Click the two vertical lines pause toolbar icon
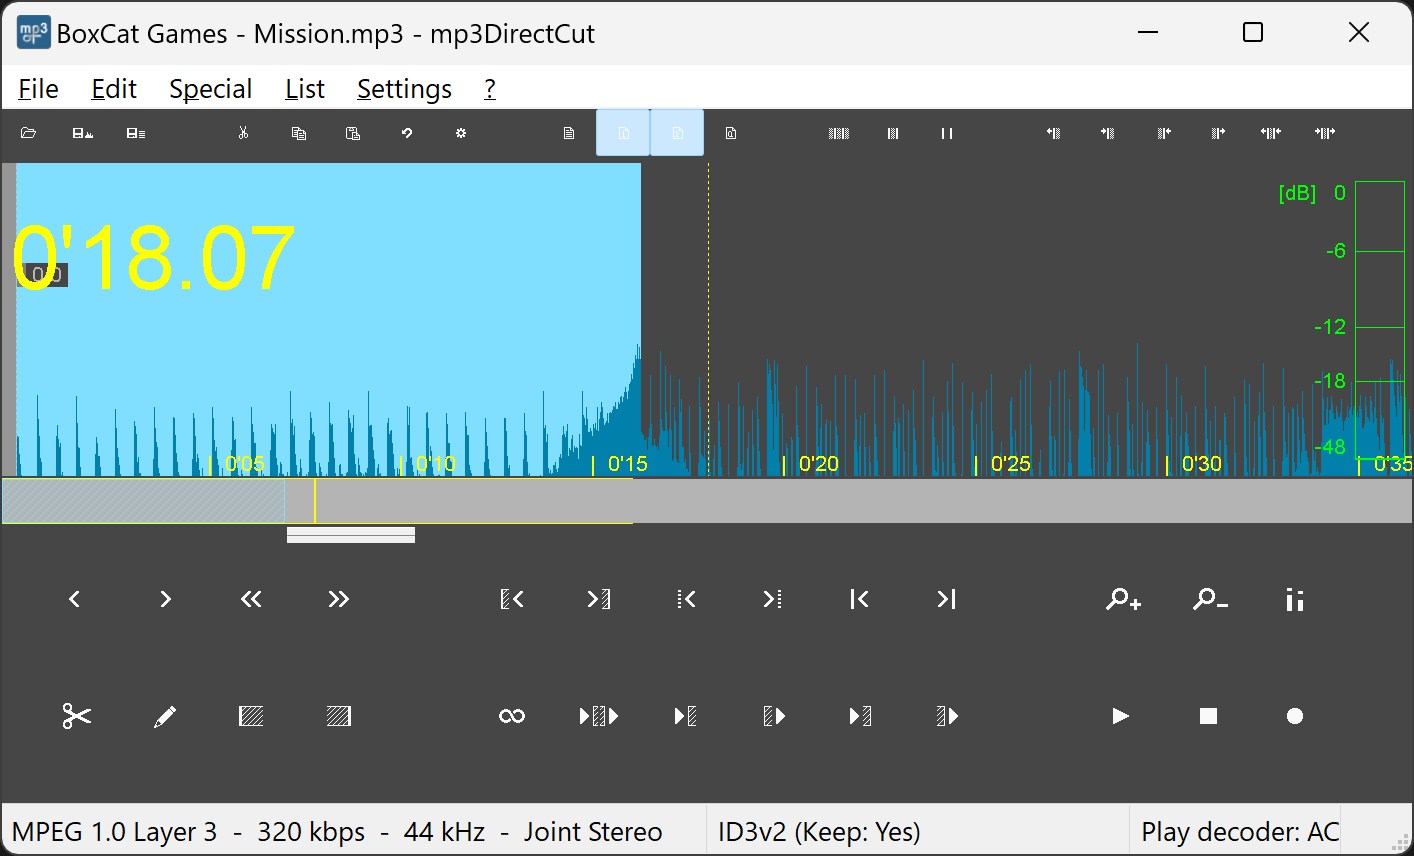Image resolution: width=1414 pixels, height=856 pixels. [x=947, y=133]
